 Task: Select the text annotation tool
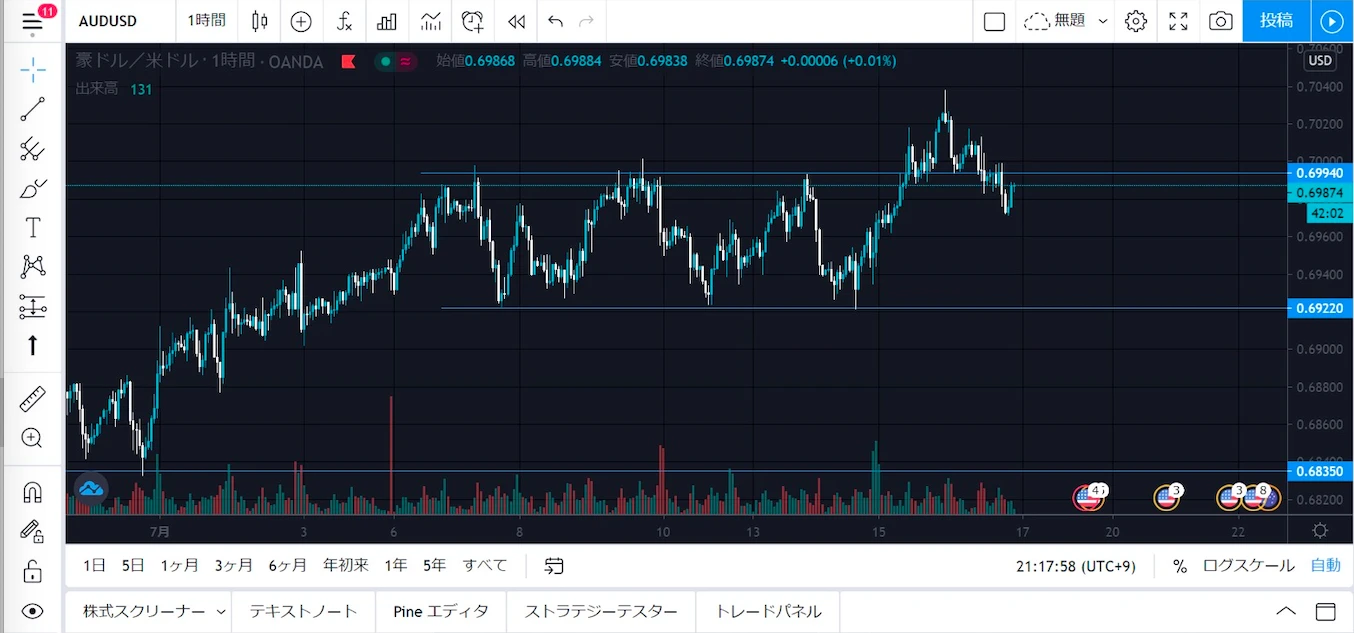32,227
